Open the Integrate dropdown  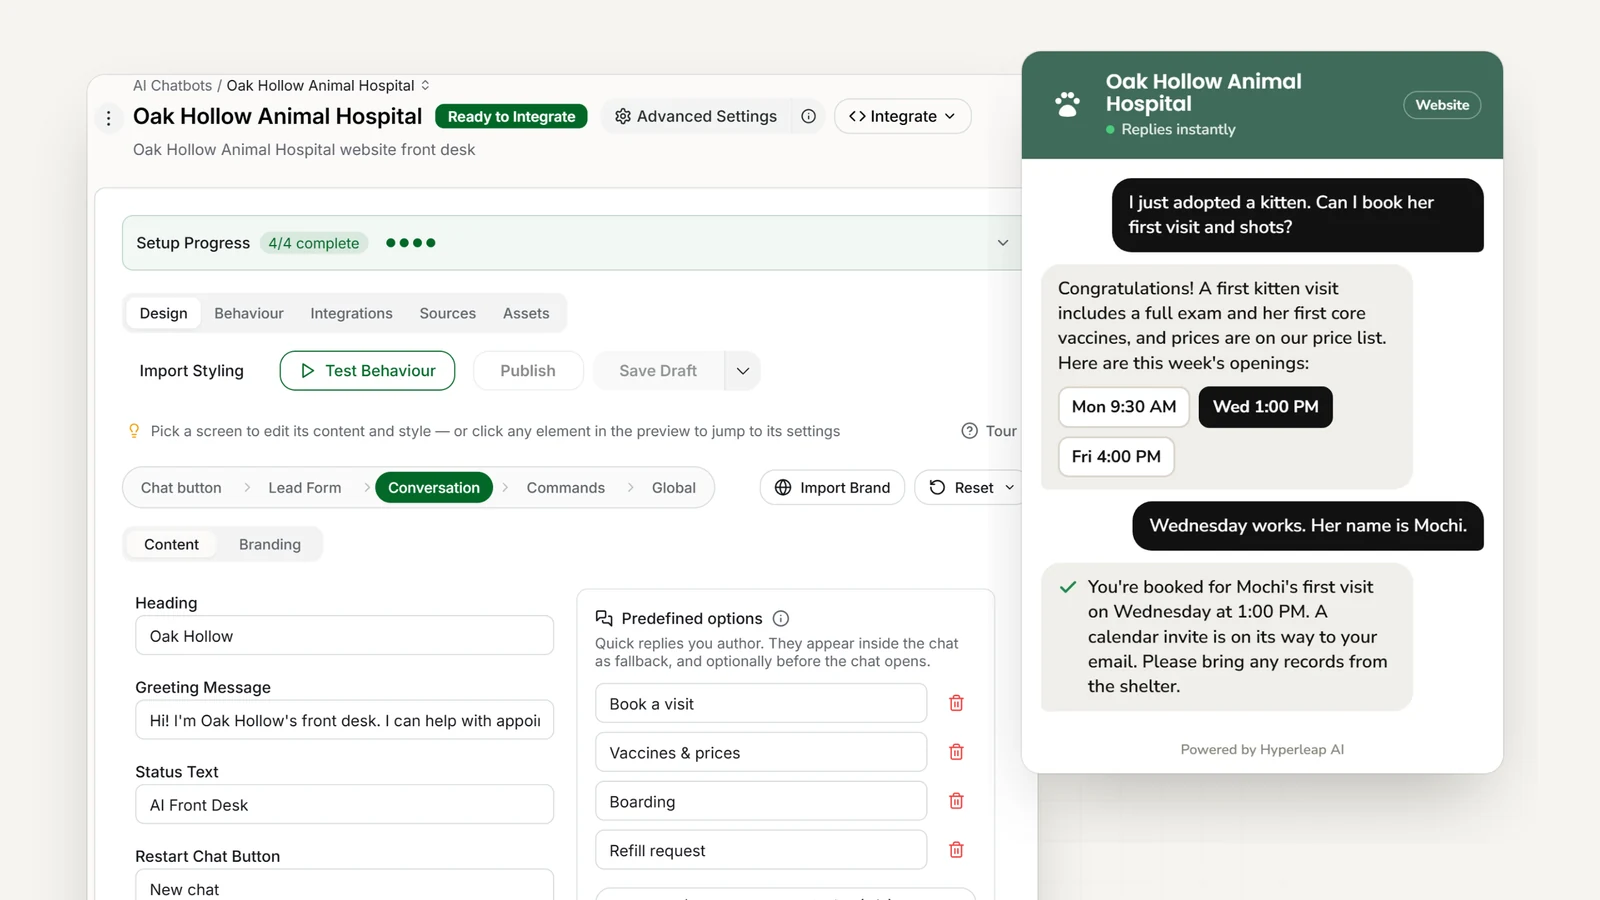tap(902, 116)
